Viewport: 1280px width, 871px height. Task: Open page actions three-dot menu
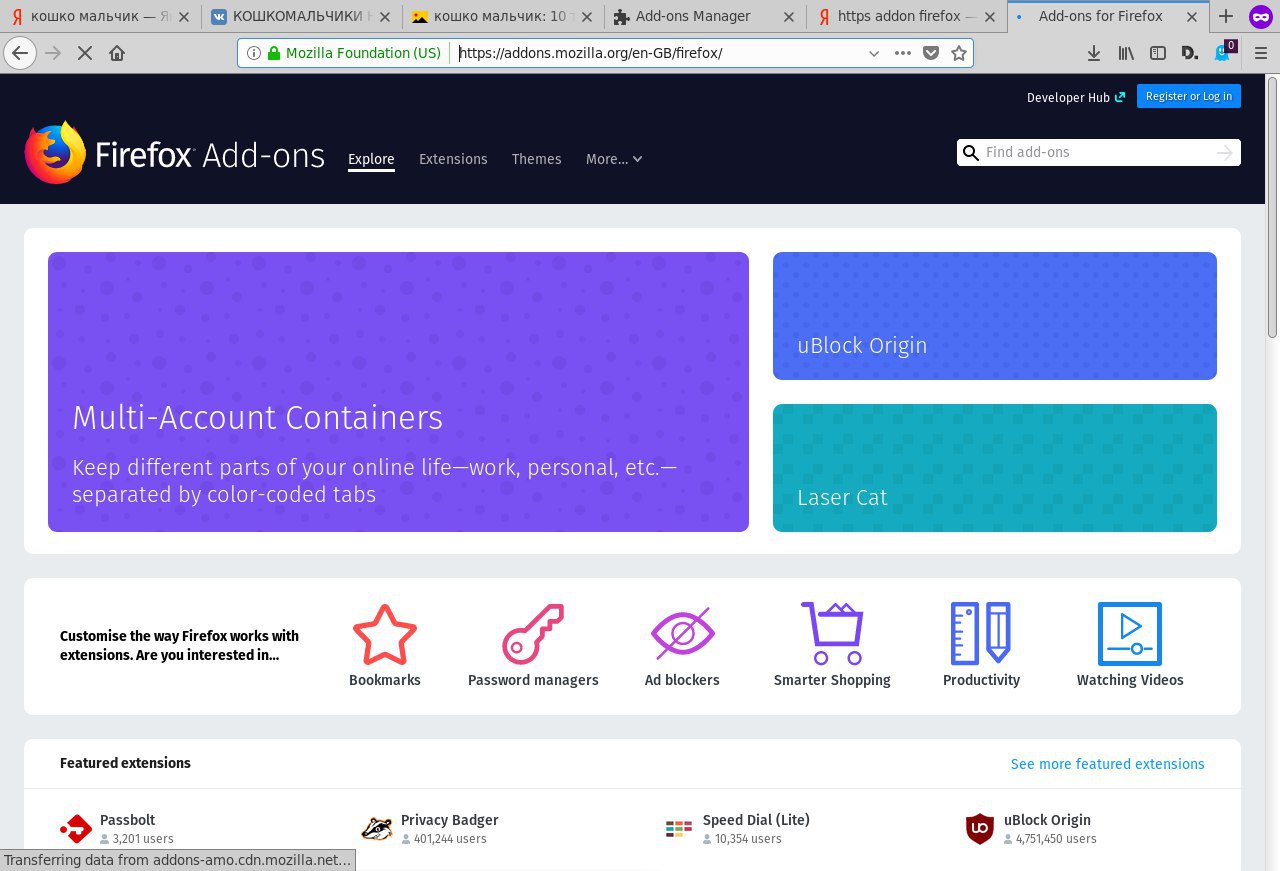coord(902,53)
